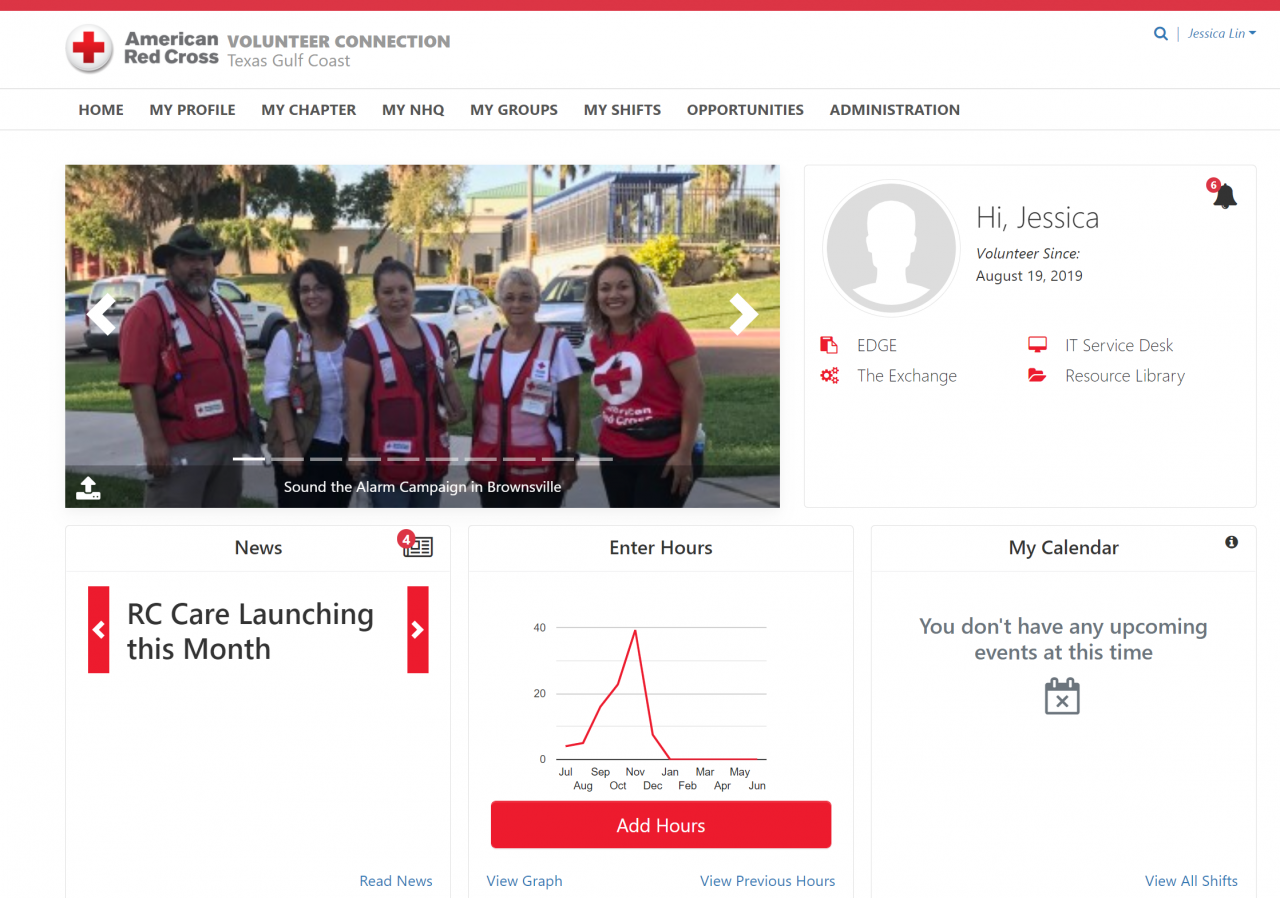Click the empty calendar X icon
This screenshot has height=898, width=1280.
1062,696
